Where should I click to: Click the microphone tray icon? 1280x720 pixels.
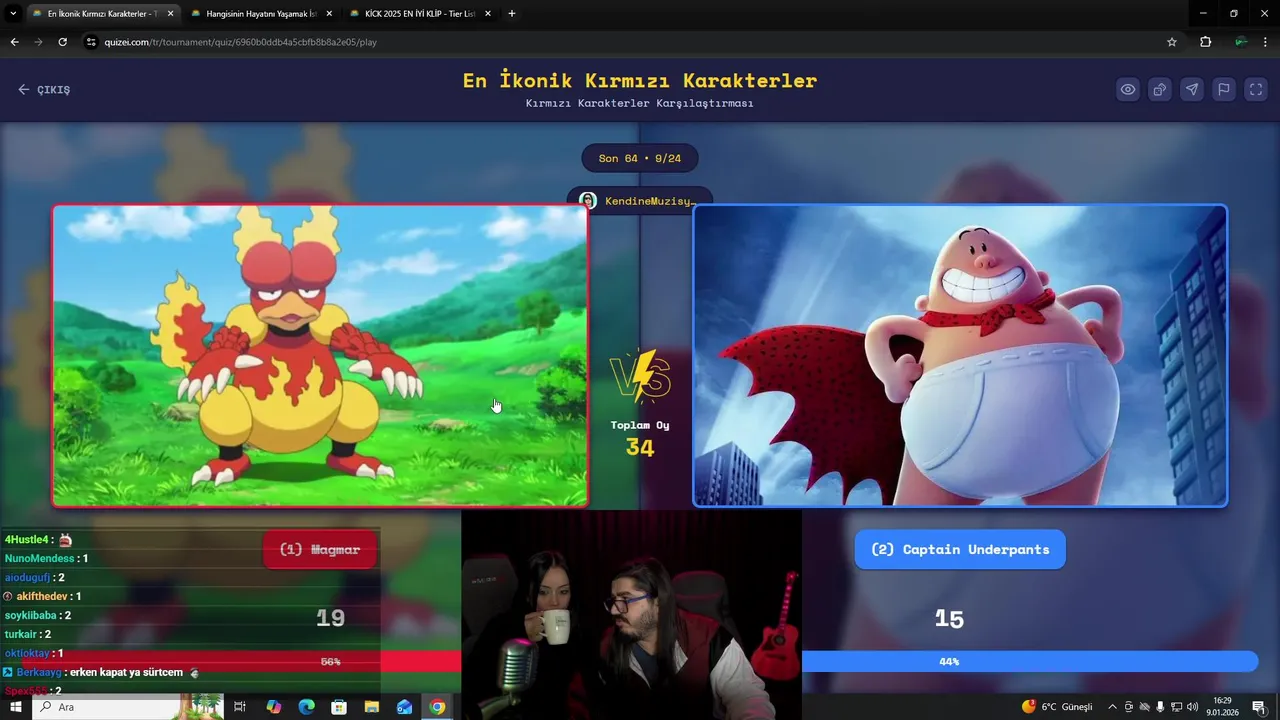coord(1160,707)
